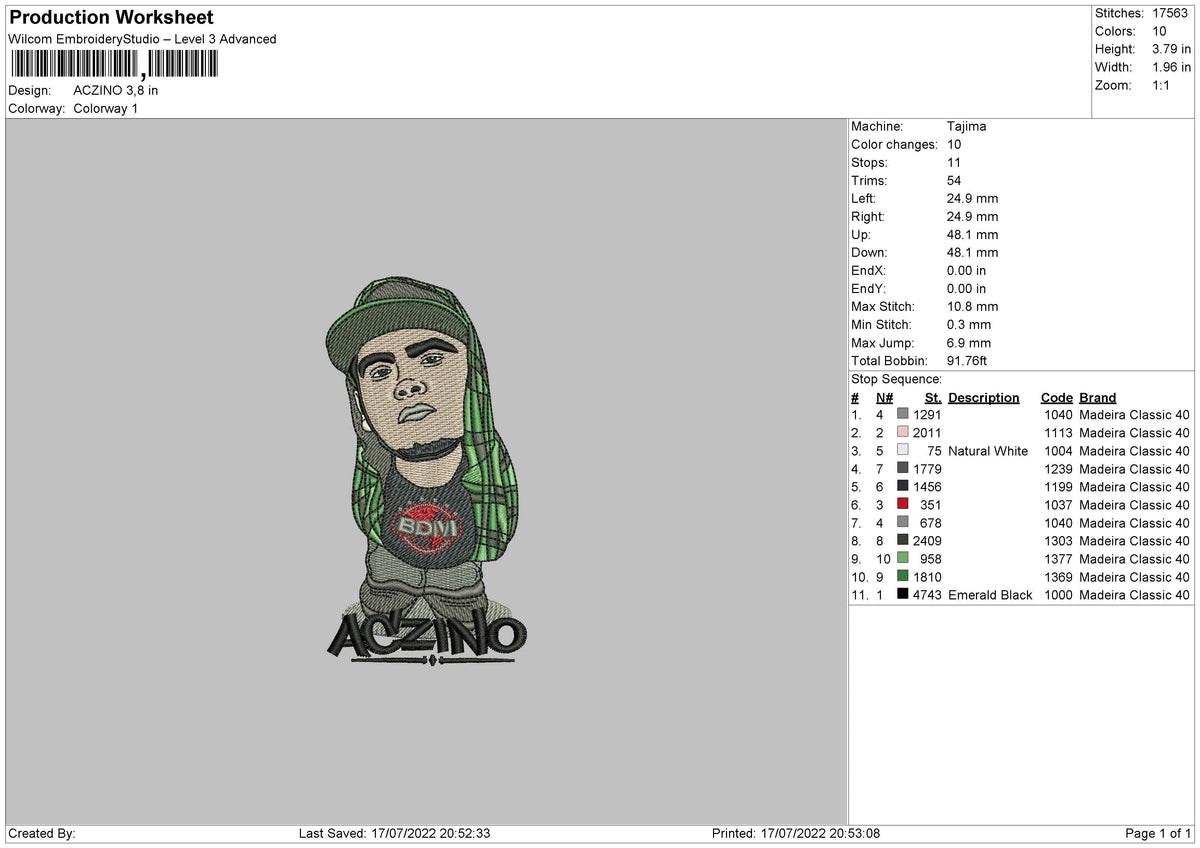Click the Min Stitch value '0.3 mm'
Viewport: 1200px width, 848px height.
tap(969, 324)
